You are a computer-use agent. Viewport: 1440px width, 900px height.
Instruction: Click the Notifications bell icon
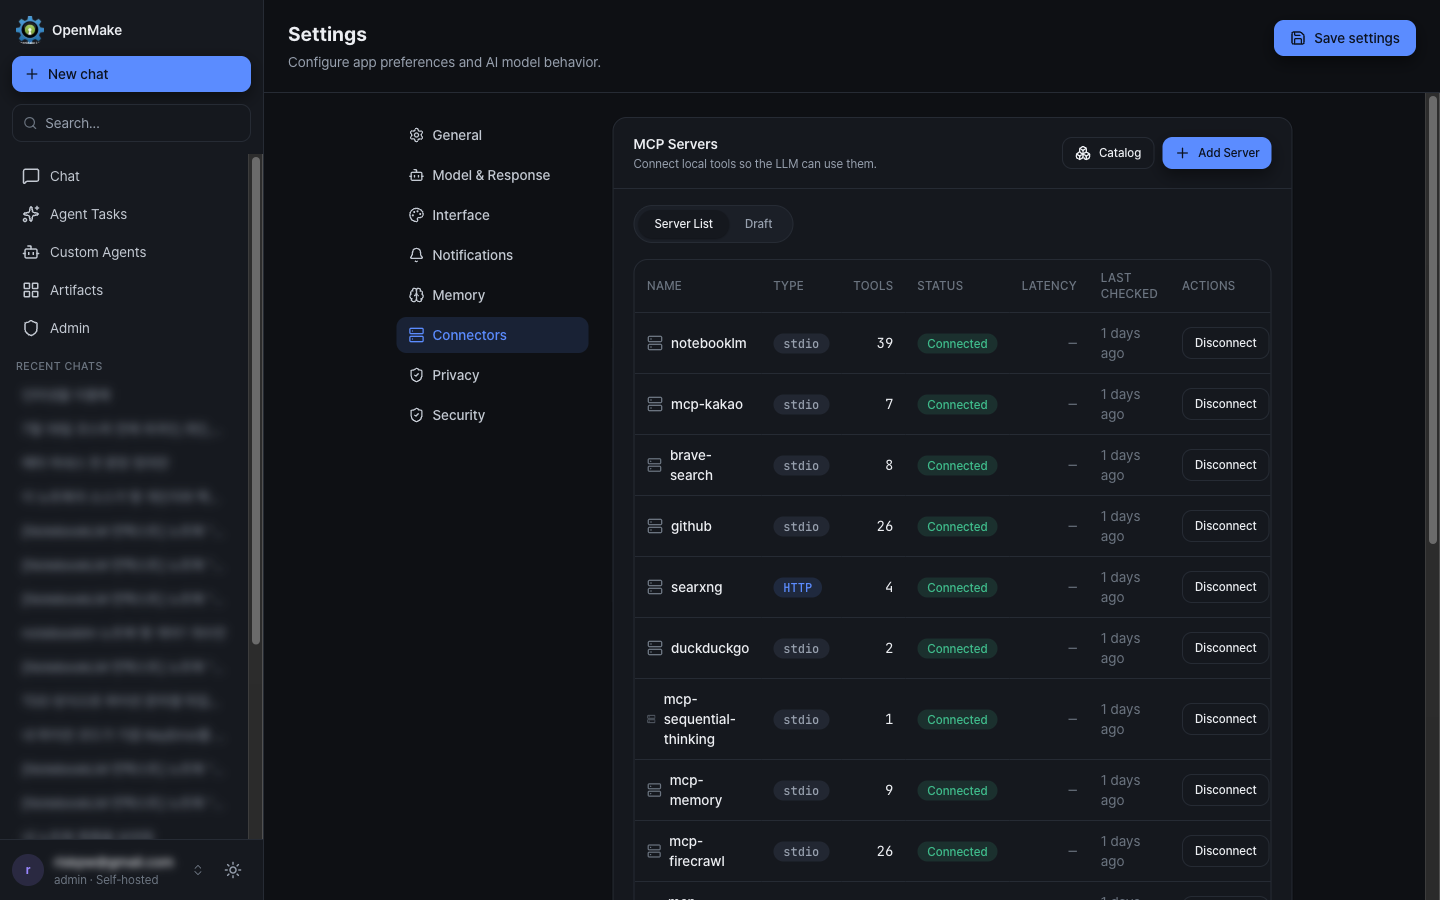pos(416,255)
